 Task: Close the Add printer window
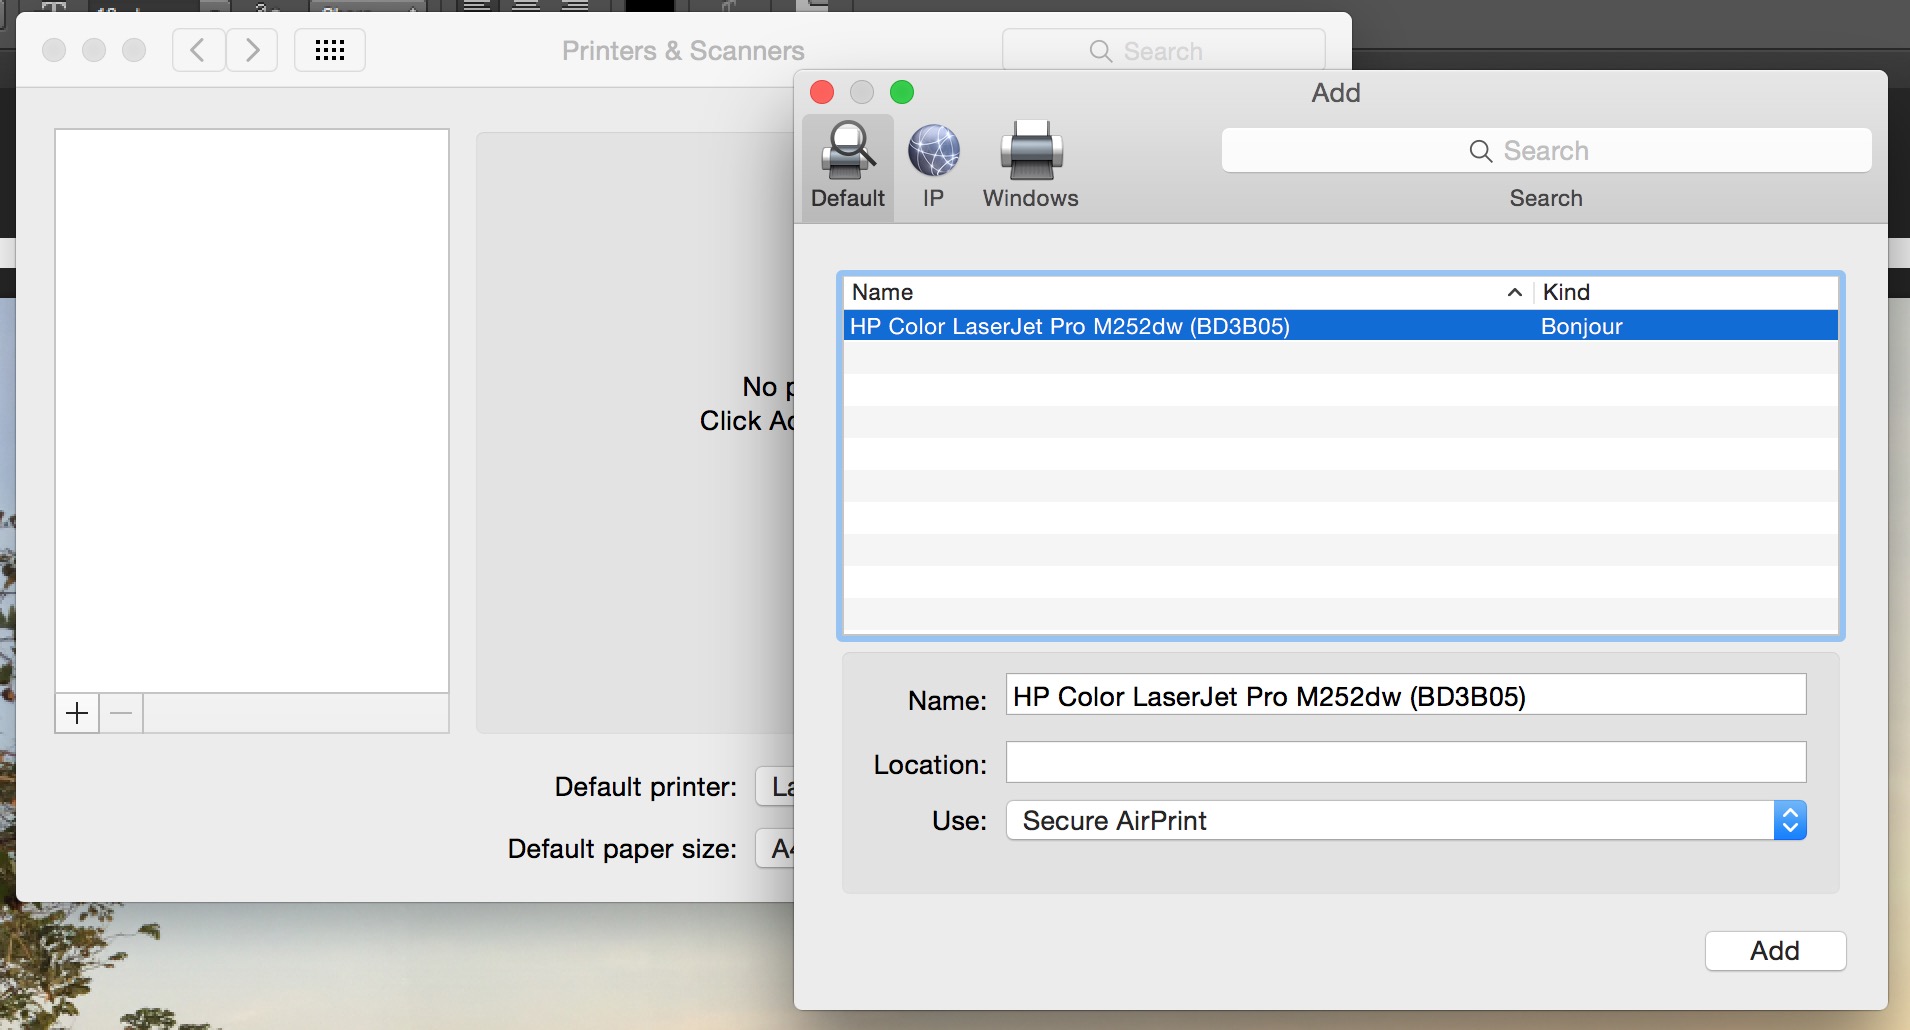click(x=822, y=92)
